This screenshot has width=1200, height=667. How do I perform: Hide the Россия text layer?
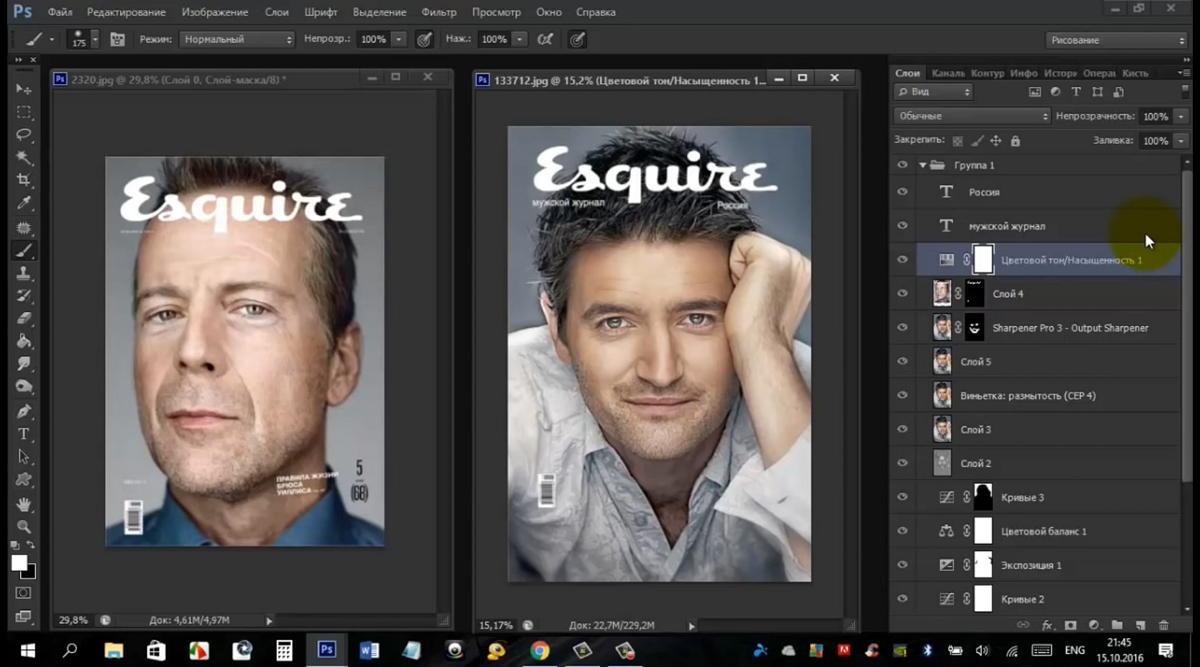click(x=902, y=192)
